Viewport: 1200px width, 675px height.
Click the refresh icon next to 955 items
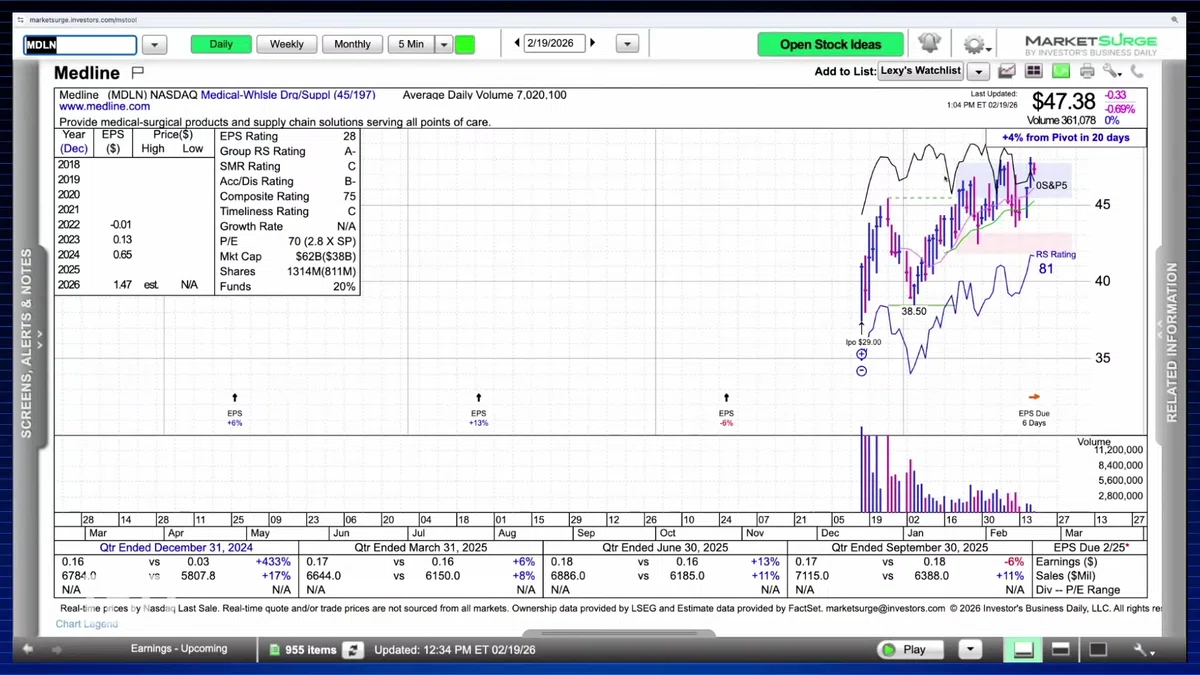[x=352, y=650]
